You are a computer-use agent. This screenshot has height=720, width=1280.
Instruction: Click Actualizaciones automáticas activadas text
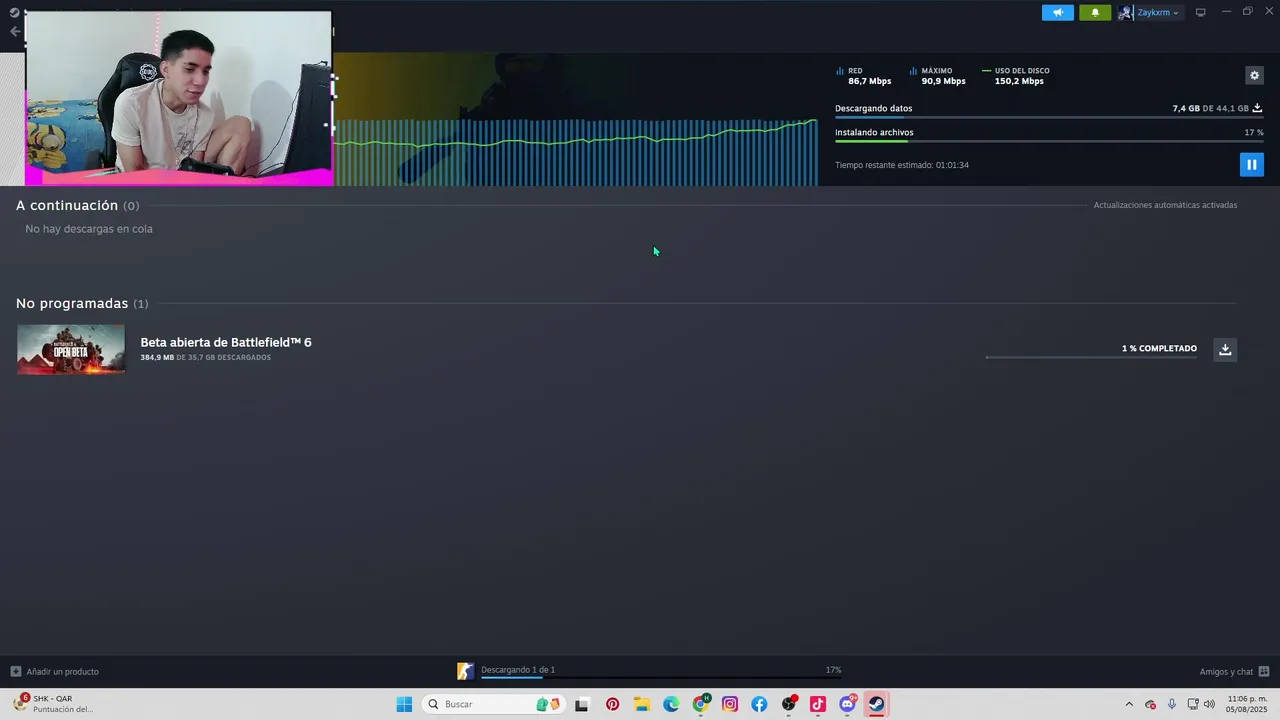click(1165, 205)
